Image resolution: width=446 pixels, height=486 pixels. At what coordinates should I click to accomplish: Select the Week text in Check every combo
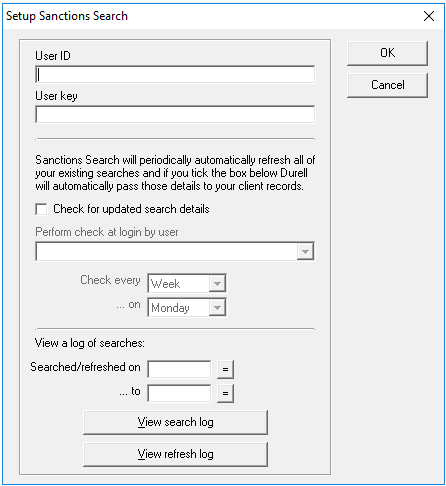(x=166, y=284)
